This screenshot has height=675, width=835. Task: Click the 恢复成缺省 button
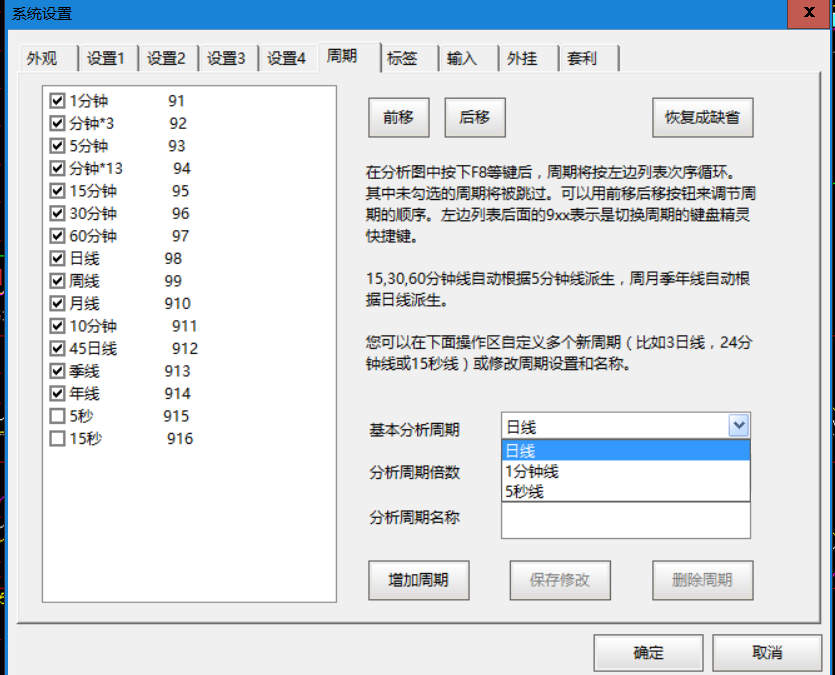tap(702, 117)
